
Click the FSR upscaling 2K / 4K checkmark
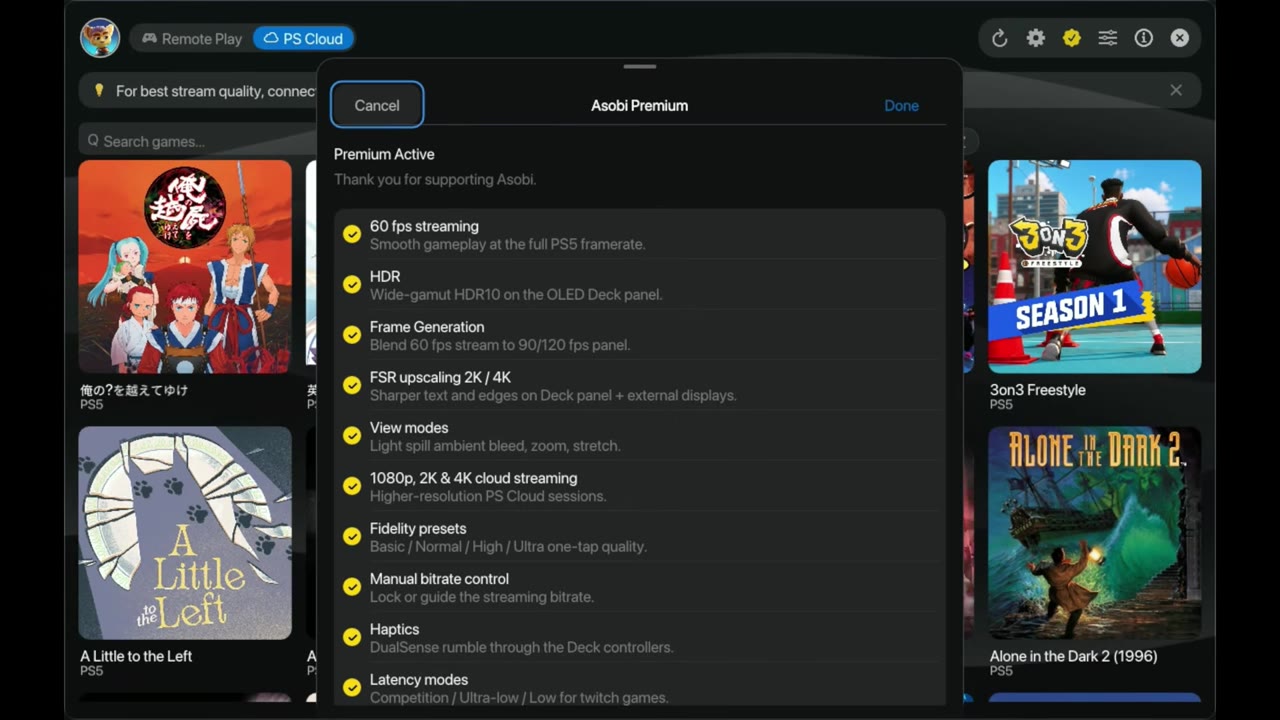click(352, 385)
